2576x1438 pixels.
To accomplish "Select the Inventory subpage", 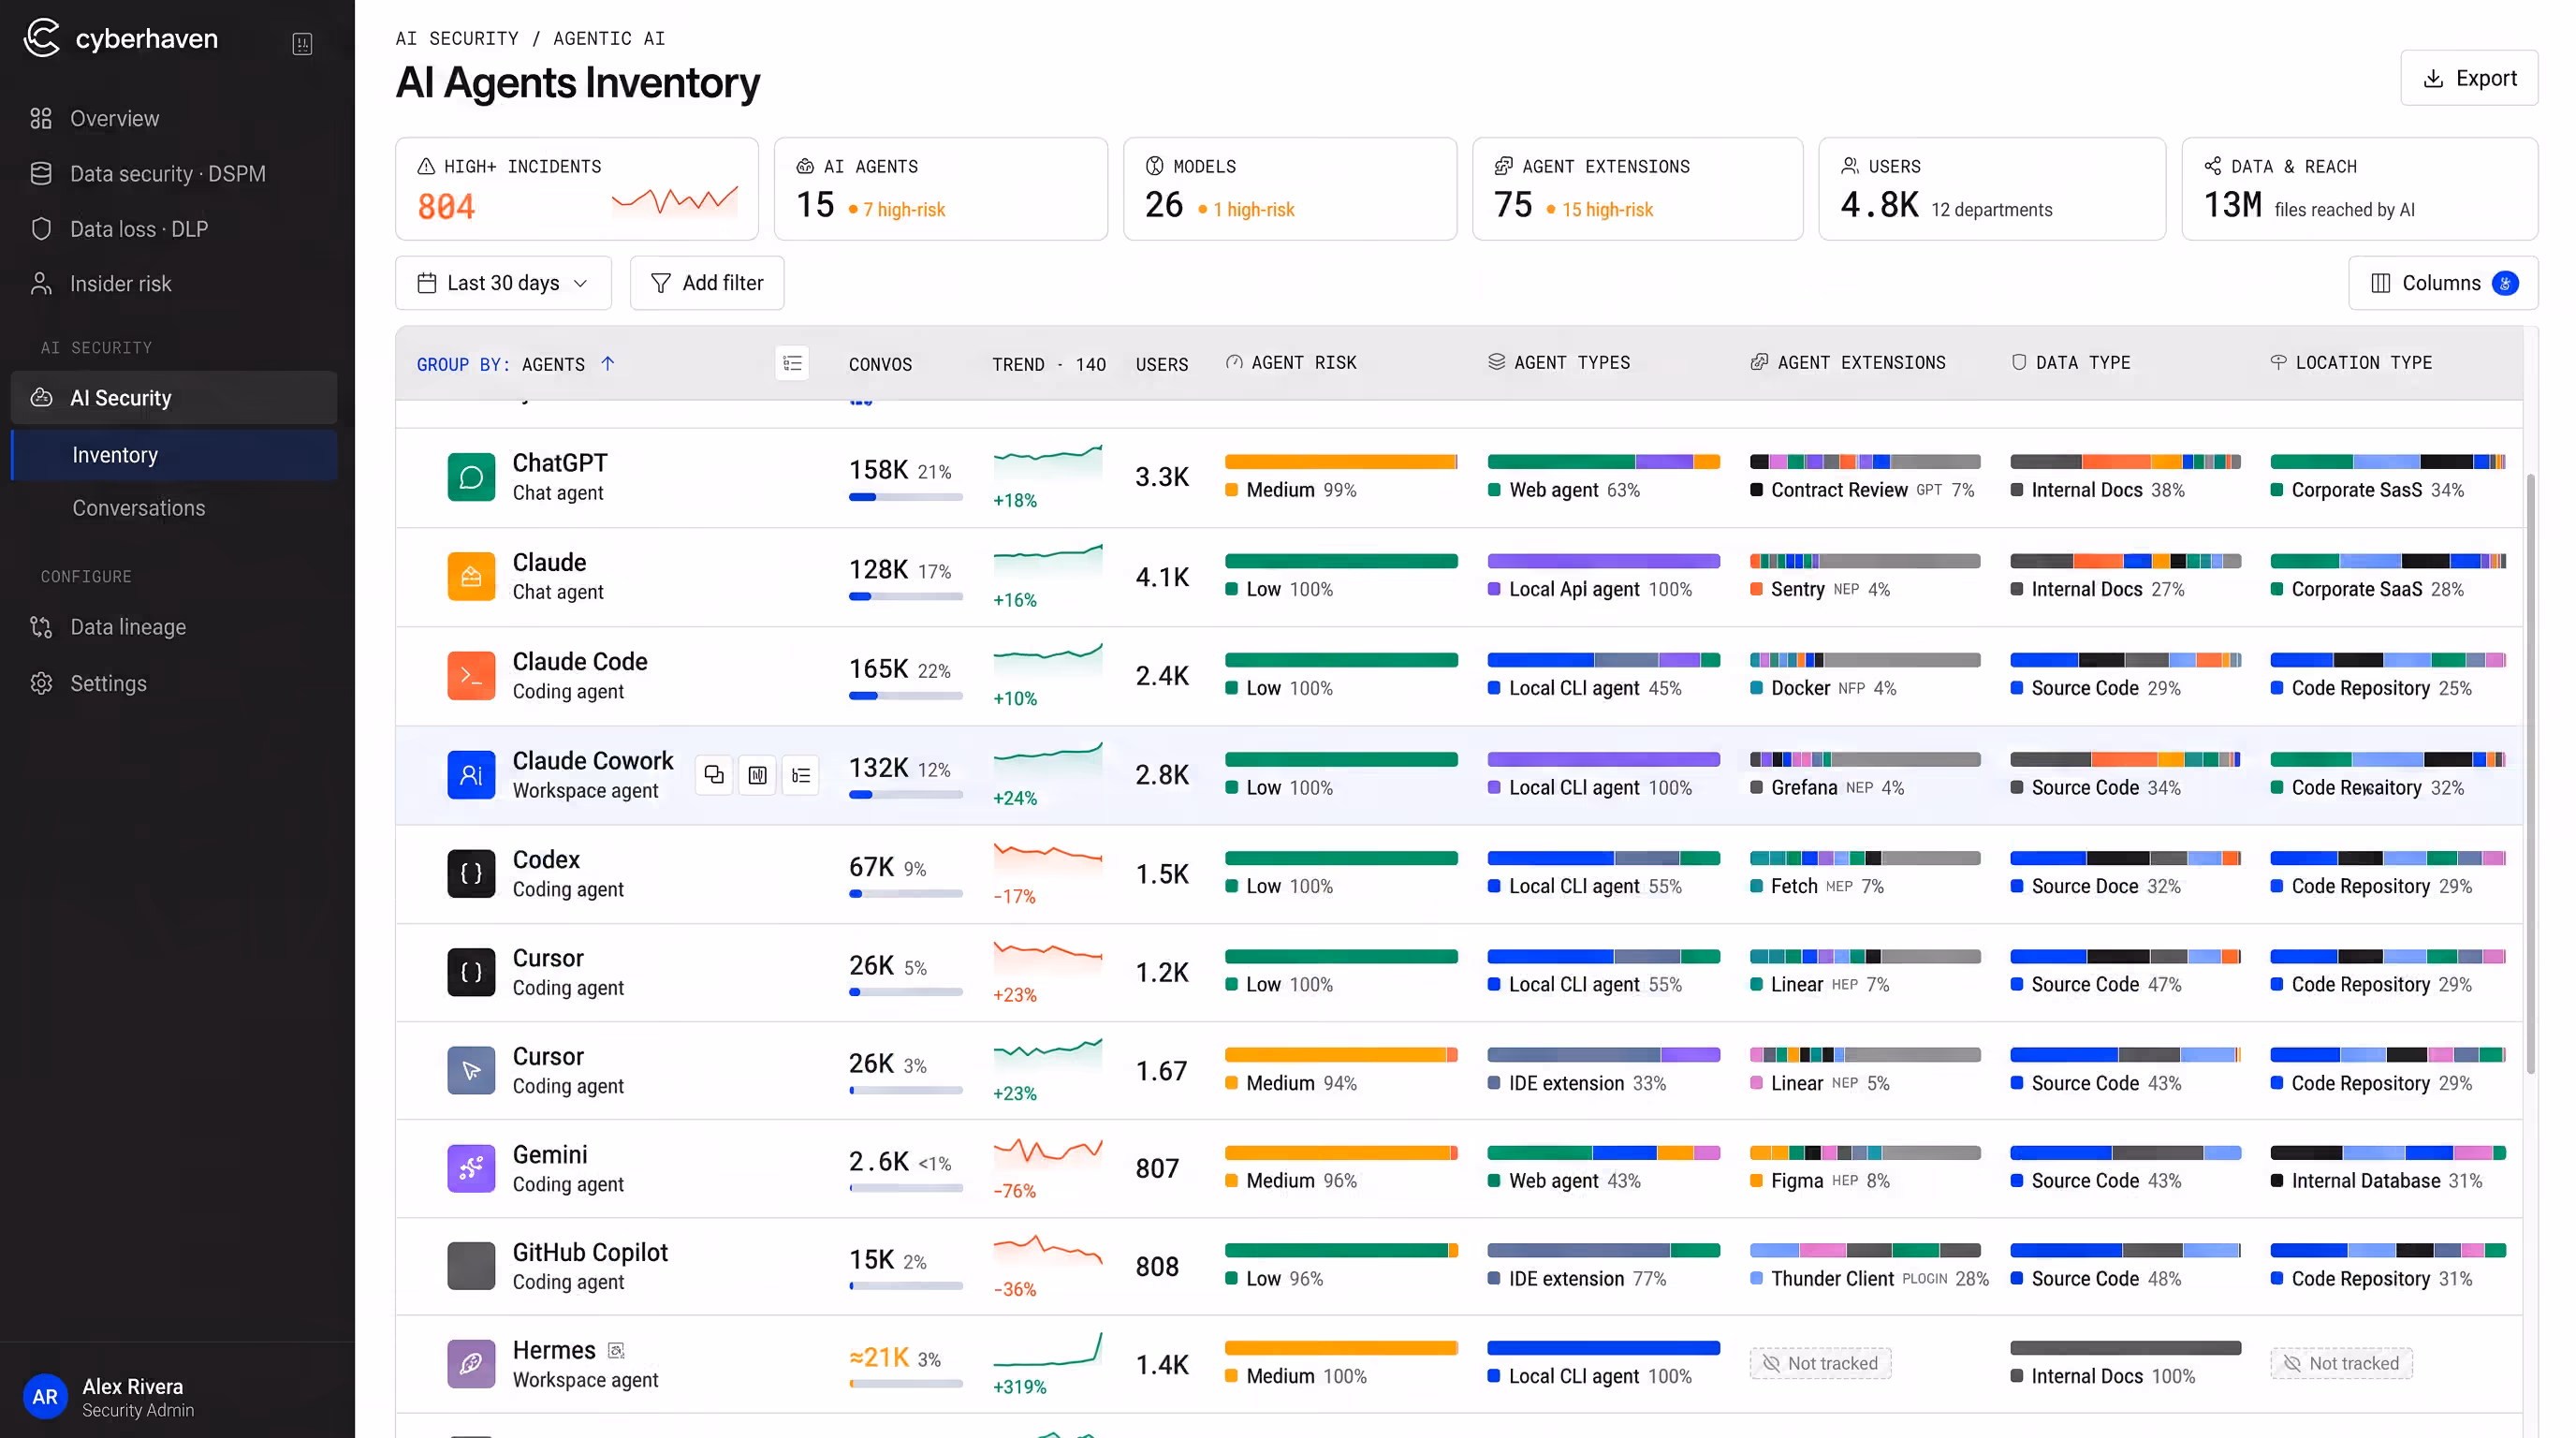I will [x=173, y=454].
